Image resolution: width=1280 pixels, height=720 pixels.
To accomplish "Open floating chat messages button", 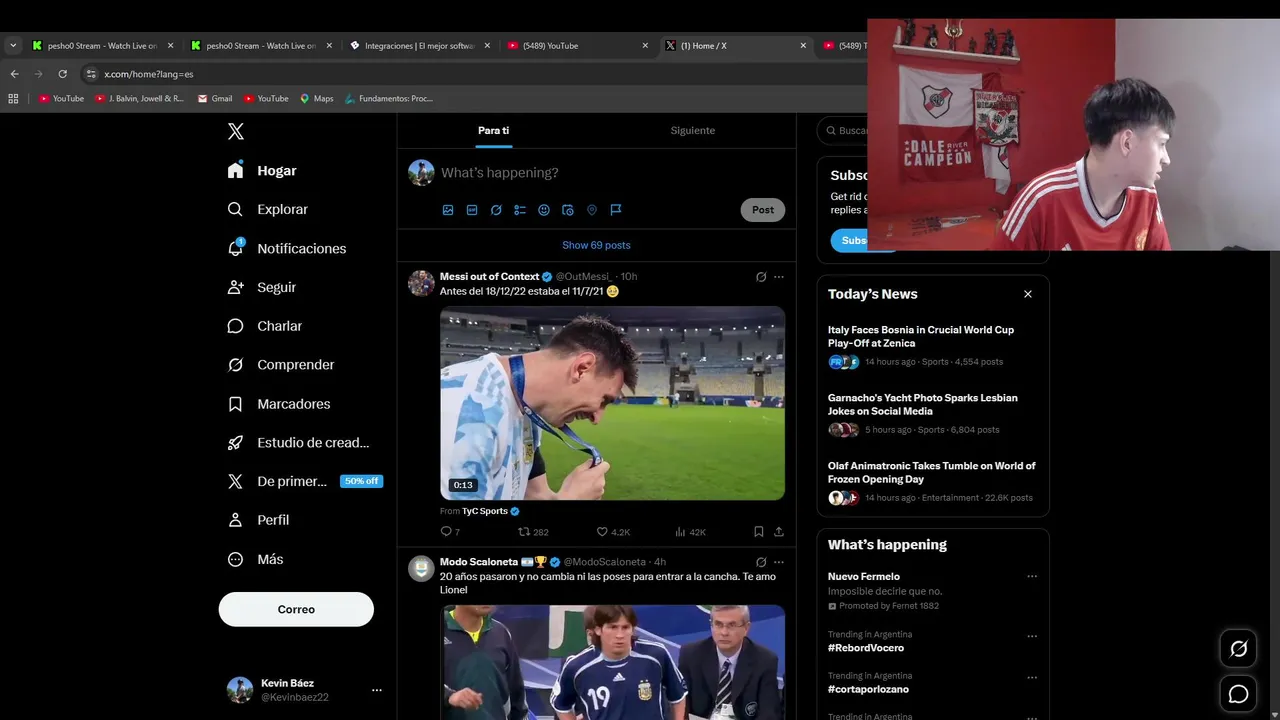I will coord(1238,694).
